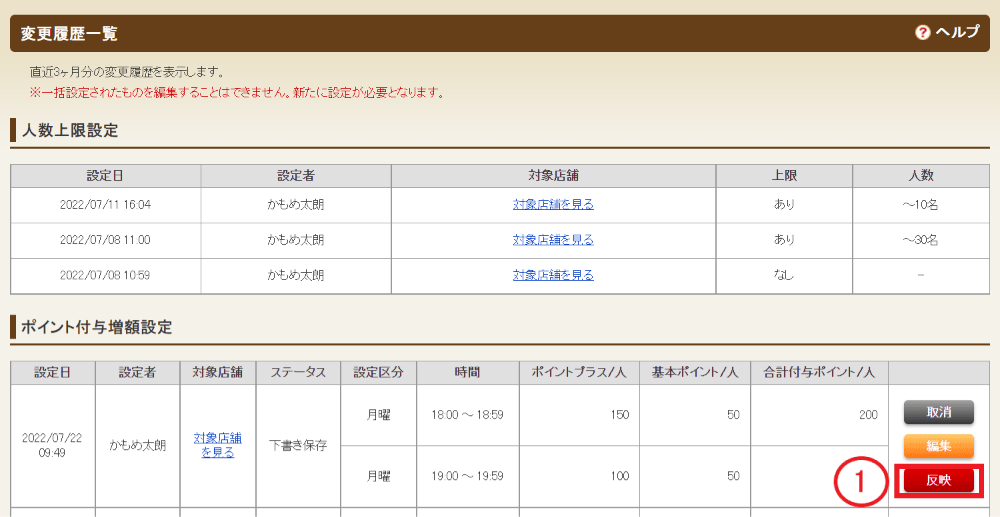
Task: Click the ポイントプラス/人 column header
Action: pyautogui.click(x=579, y=373)
